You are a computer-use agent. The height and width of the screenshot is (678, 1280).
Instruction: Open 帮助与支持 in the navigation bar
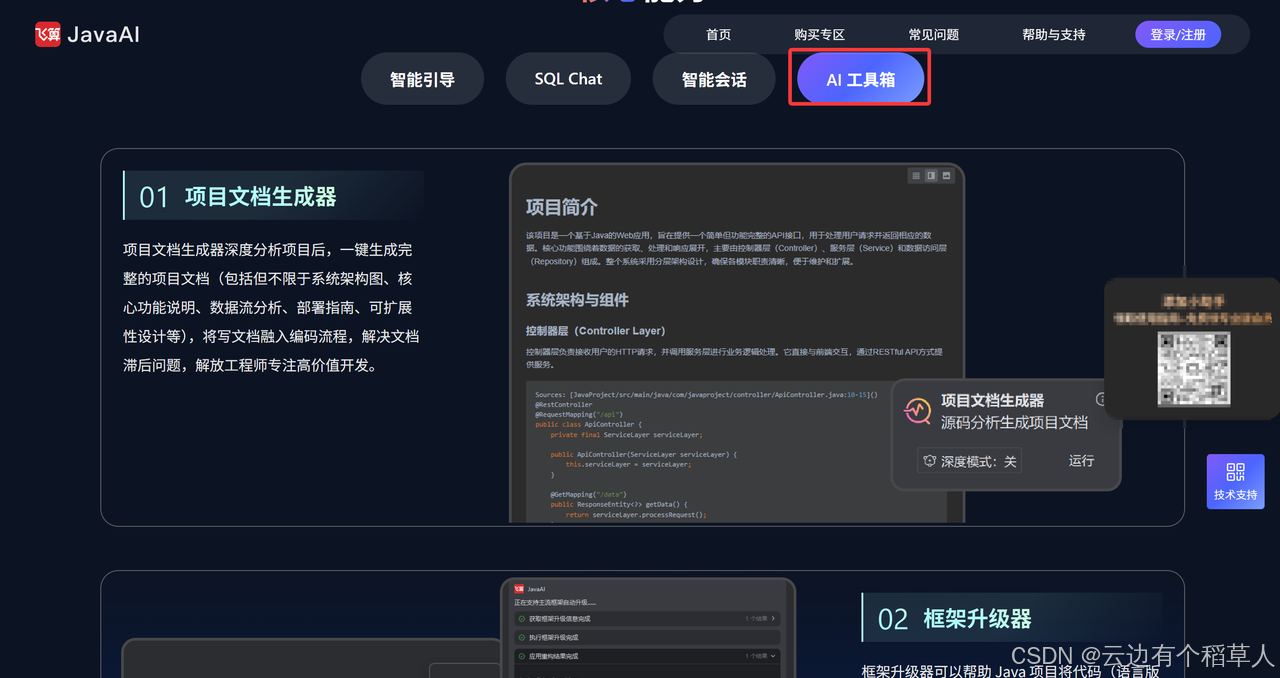(1053, 34)
